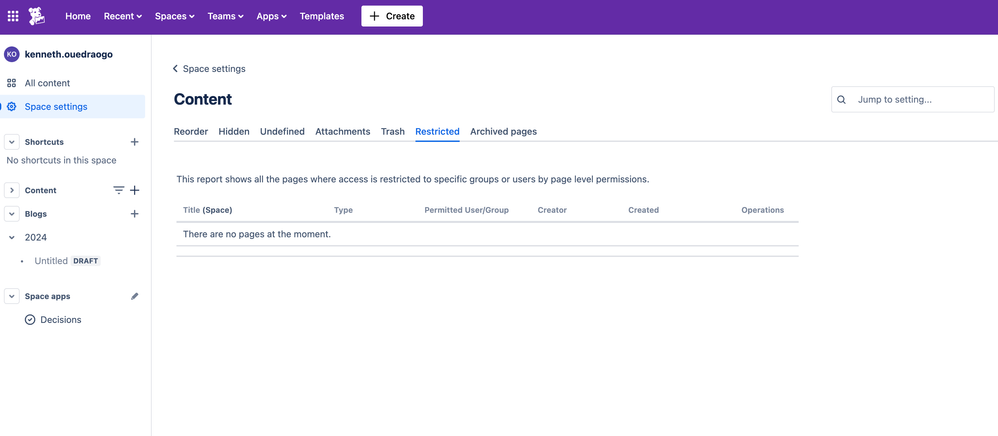Screen dimensions: 998x436
Task: Click the Create button
Action: [392, 16]
